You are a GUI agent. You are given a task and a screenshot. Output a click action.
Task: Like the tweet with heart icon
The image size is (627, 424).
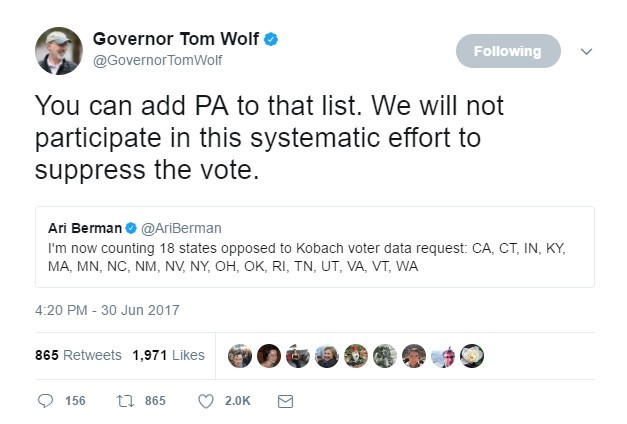(x=205, y=401)
